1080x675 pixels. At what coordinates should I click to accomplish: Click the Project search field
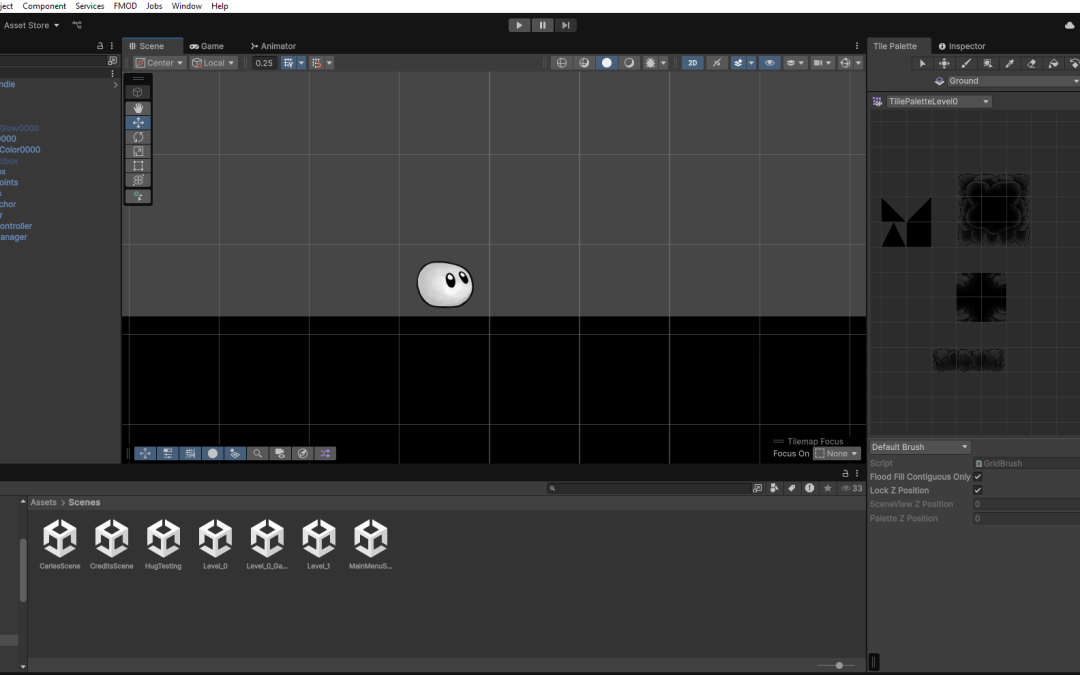(649, 488)
